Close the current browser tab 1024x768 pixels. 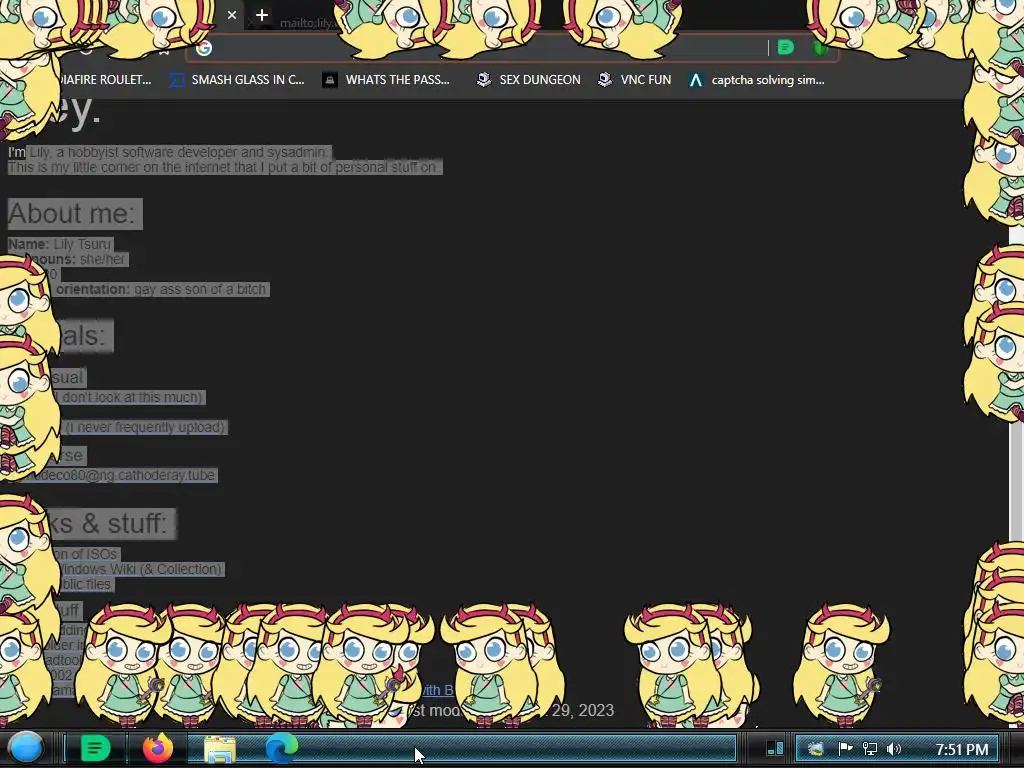click(232, 15)
